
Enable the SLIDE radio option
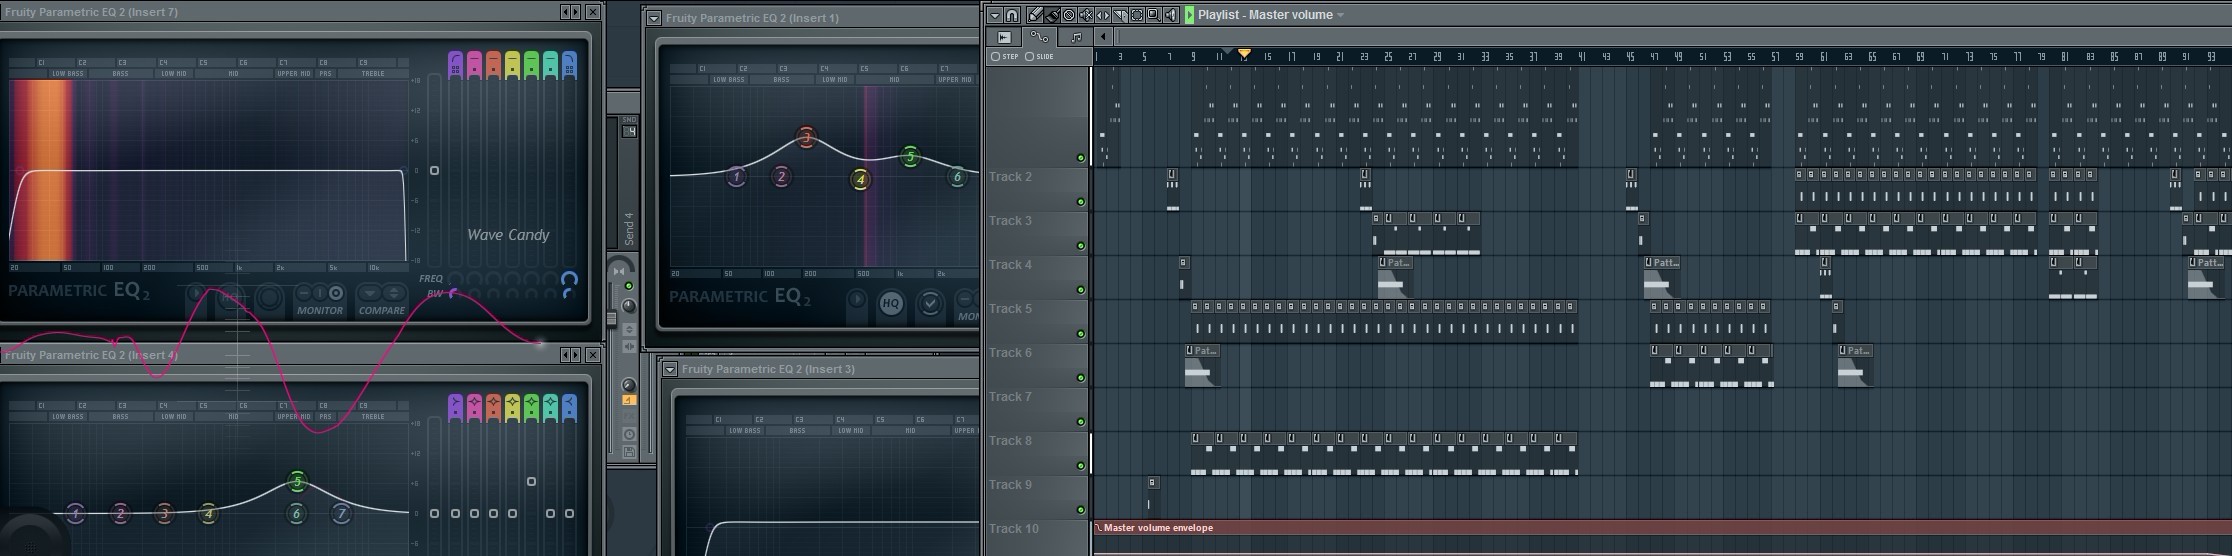coord(1029,57)
